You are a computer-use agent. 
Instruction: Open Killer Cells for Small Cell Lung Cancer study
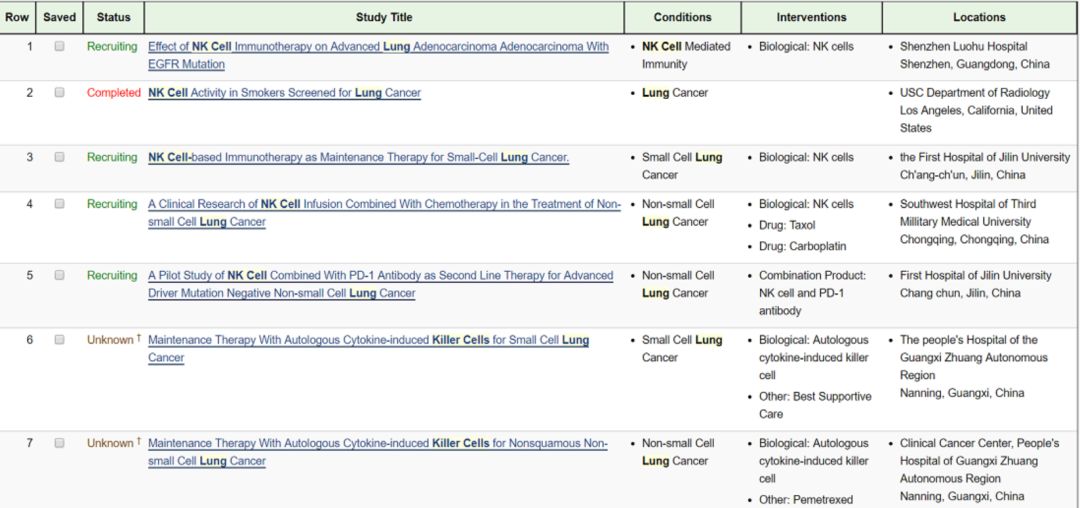368,340
